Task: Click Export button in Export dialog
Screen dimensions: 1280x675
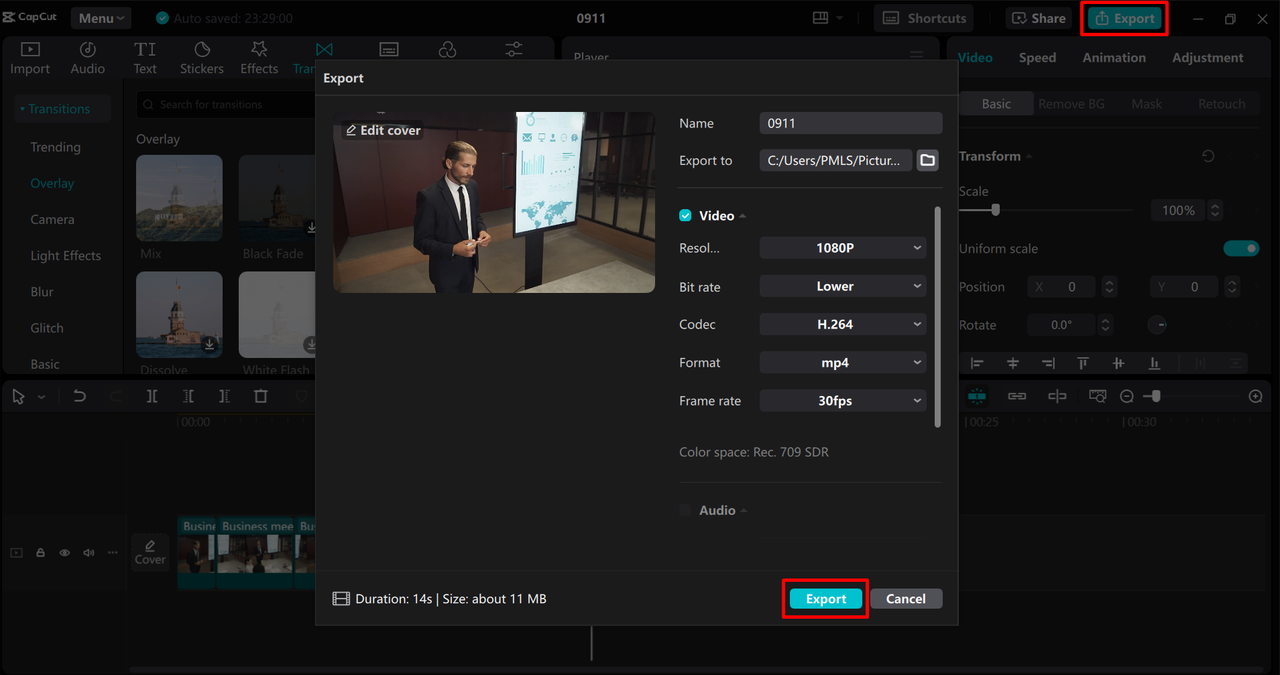Action: [x=826, y=599]
